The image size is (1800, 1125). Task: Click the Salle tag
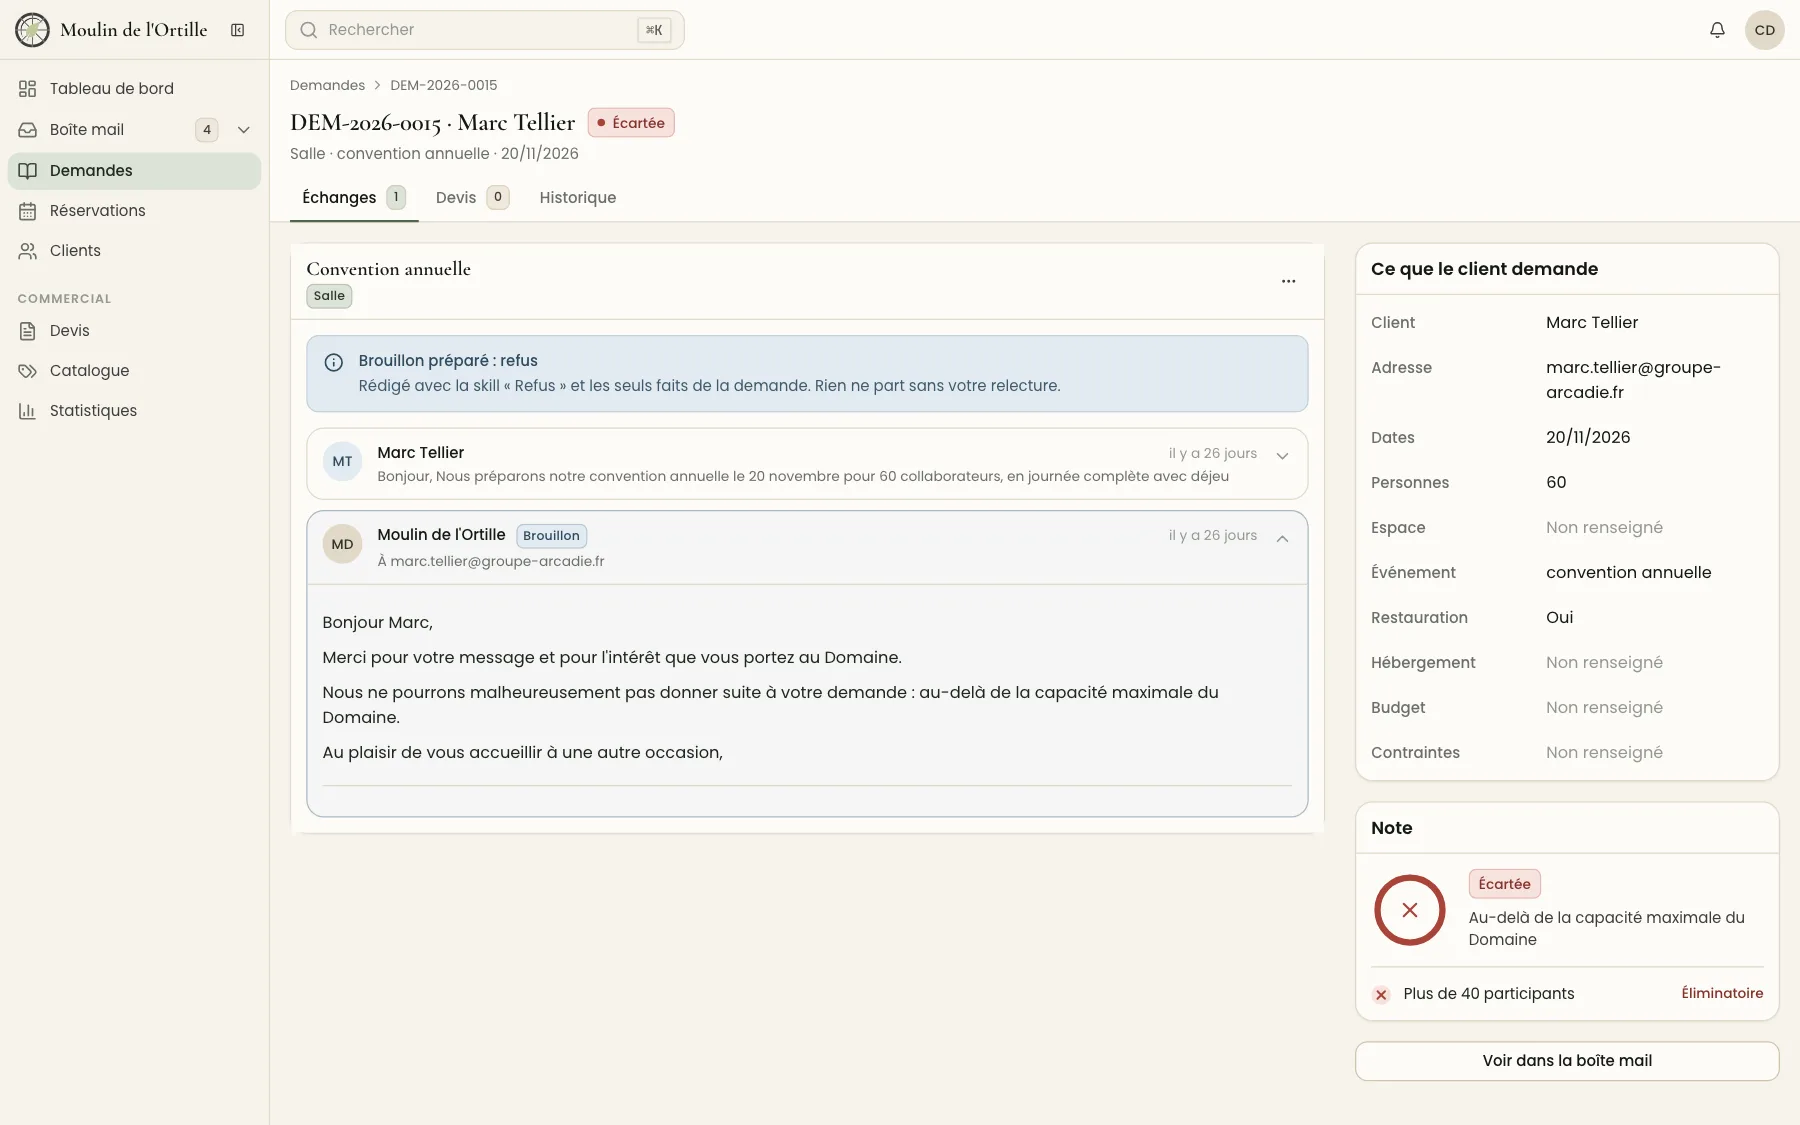(329, 296)
